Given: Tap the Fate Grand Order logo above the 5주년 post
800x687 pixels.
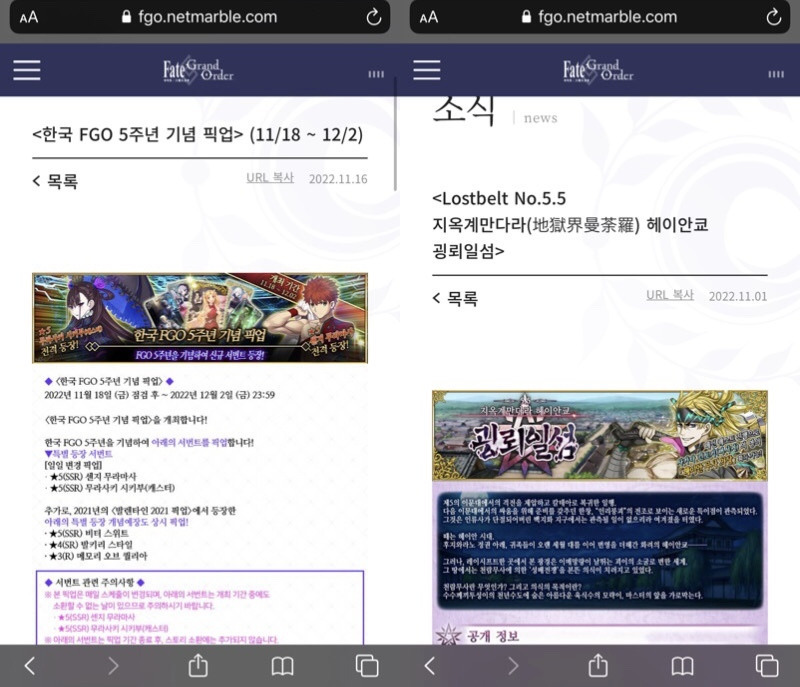Looking at the screenshot, I should click(x=198, y=69).
